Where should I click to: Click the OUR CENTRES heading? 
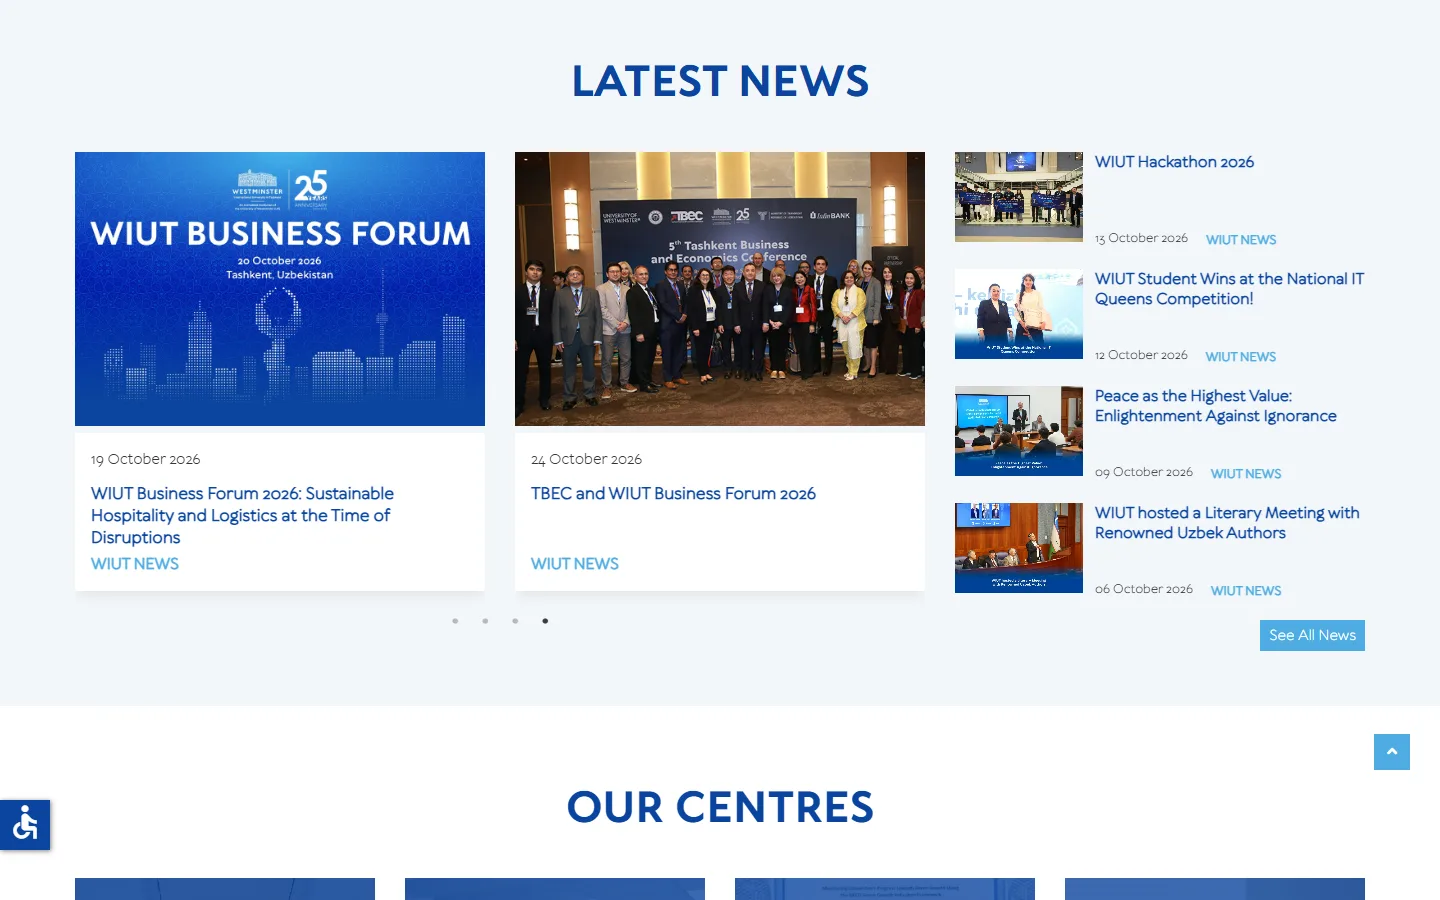pyautogui.click(x=720, y=807)
